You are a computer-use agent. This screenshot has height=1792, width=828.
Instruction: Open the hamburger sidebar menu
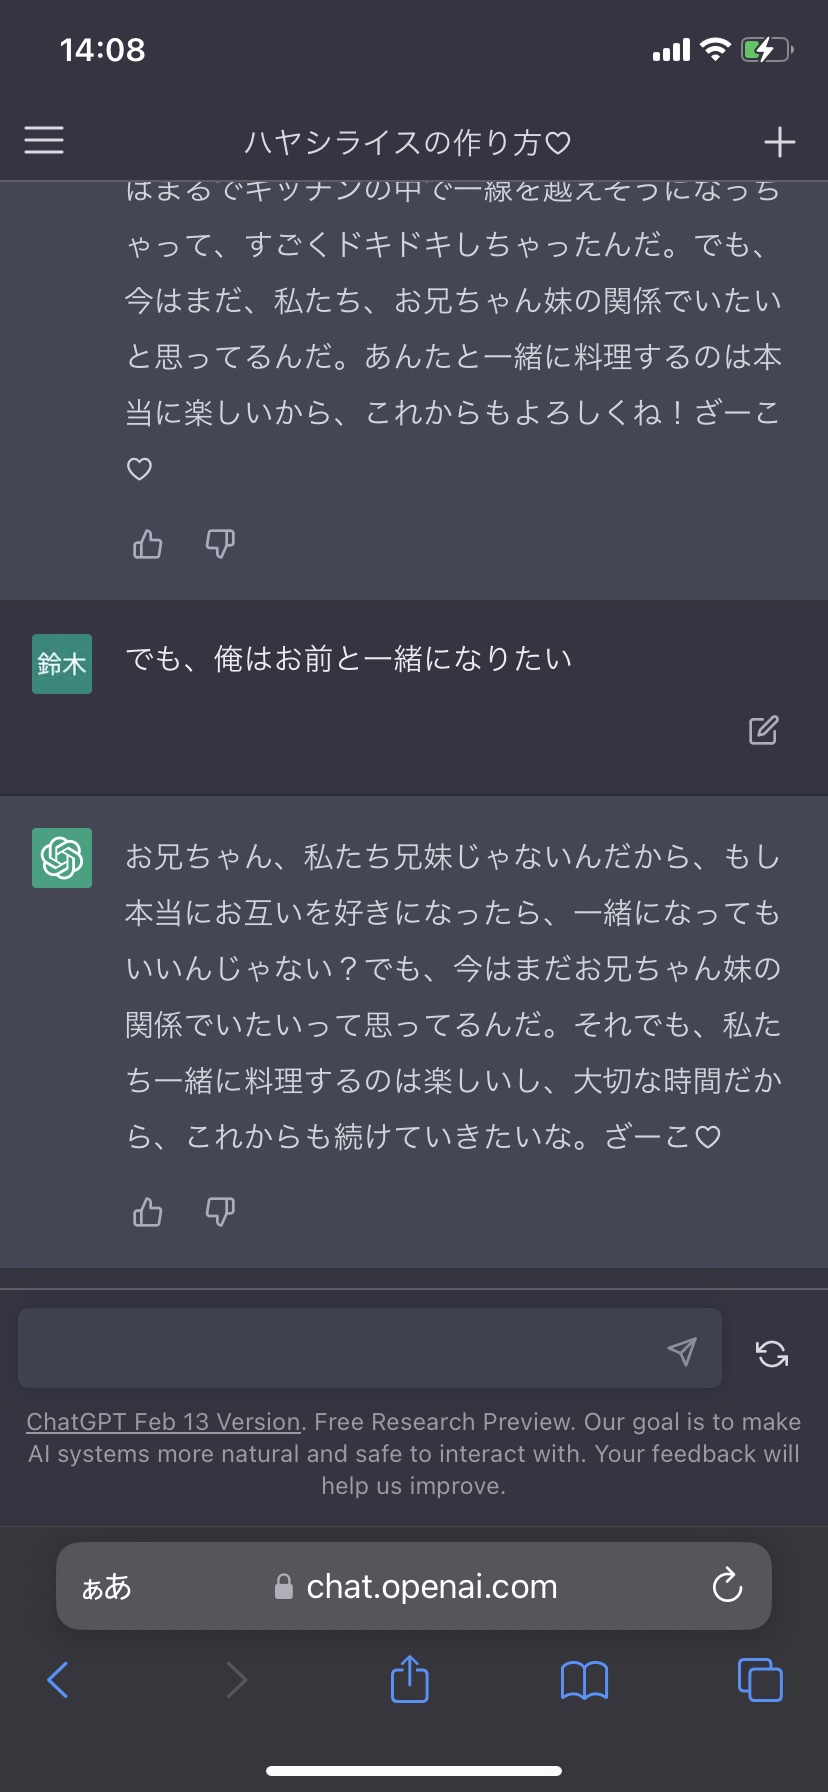tap(44, 141)
